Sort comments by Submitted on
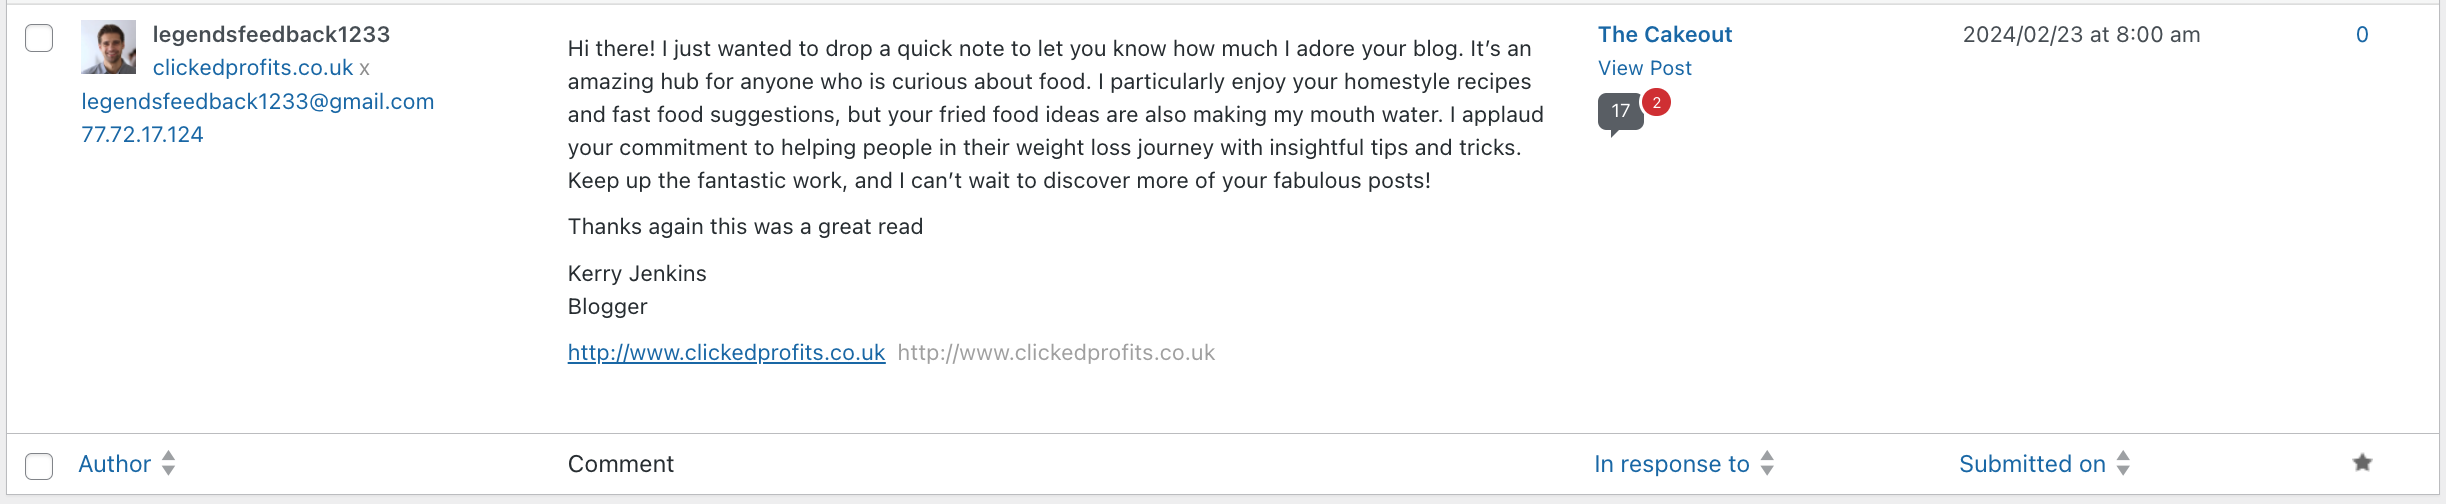Screen dimensions: 2446x504 (2031, 464)
